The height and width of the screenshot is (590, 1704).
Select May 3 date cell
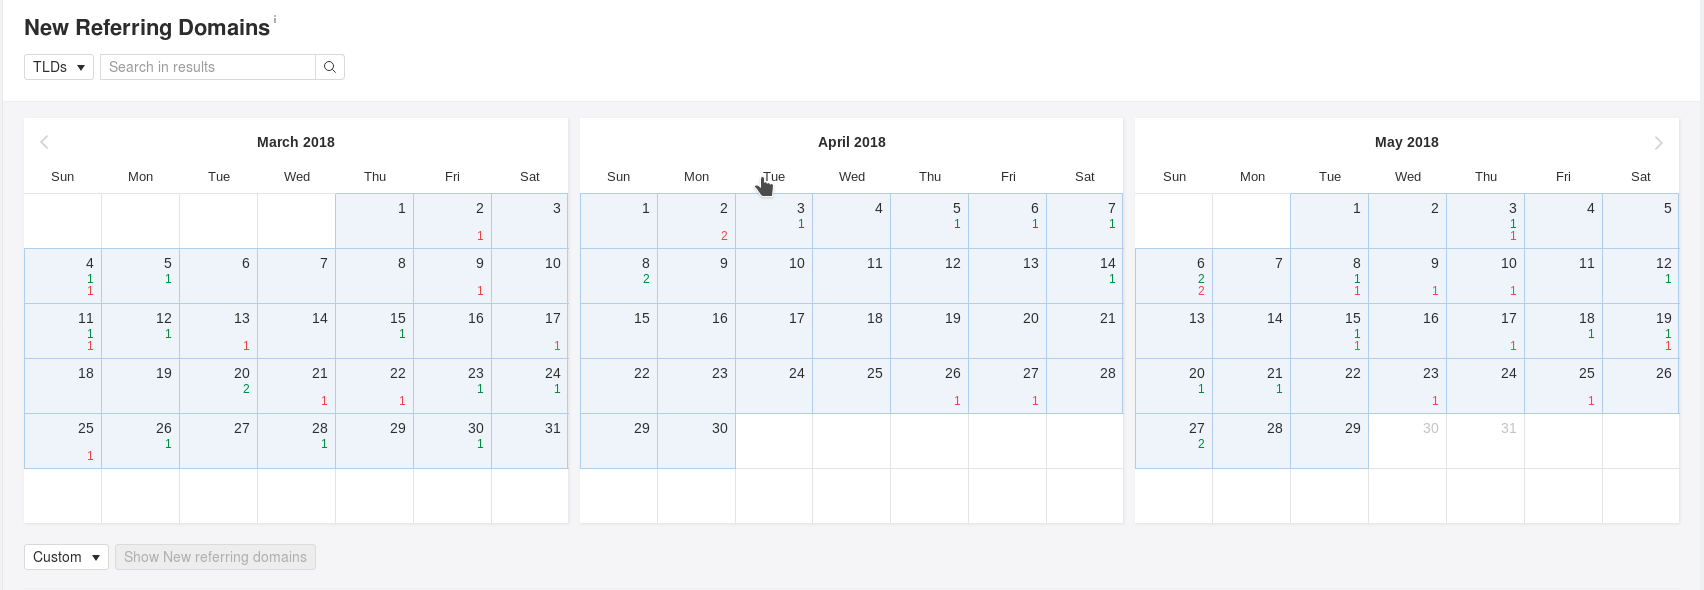pos(1486,221)
